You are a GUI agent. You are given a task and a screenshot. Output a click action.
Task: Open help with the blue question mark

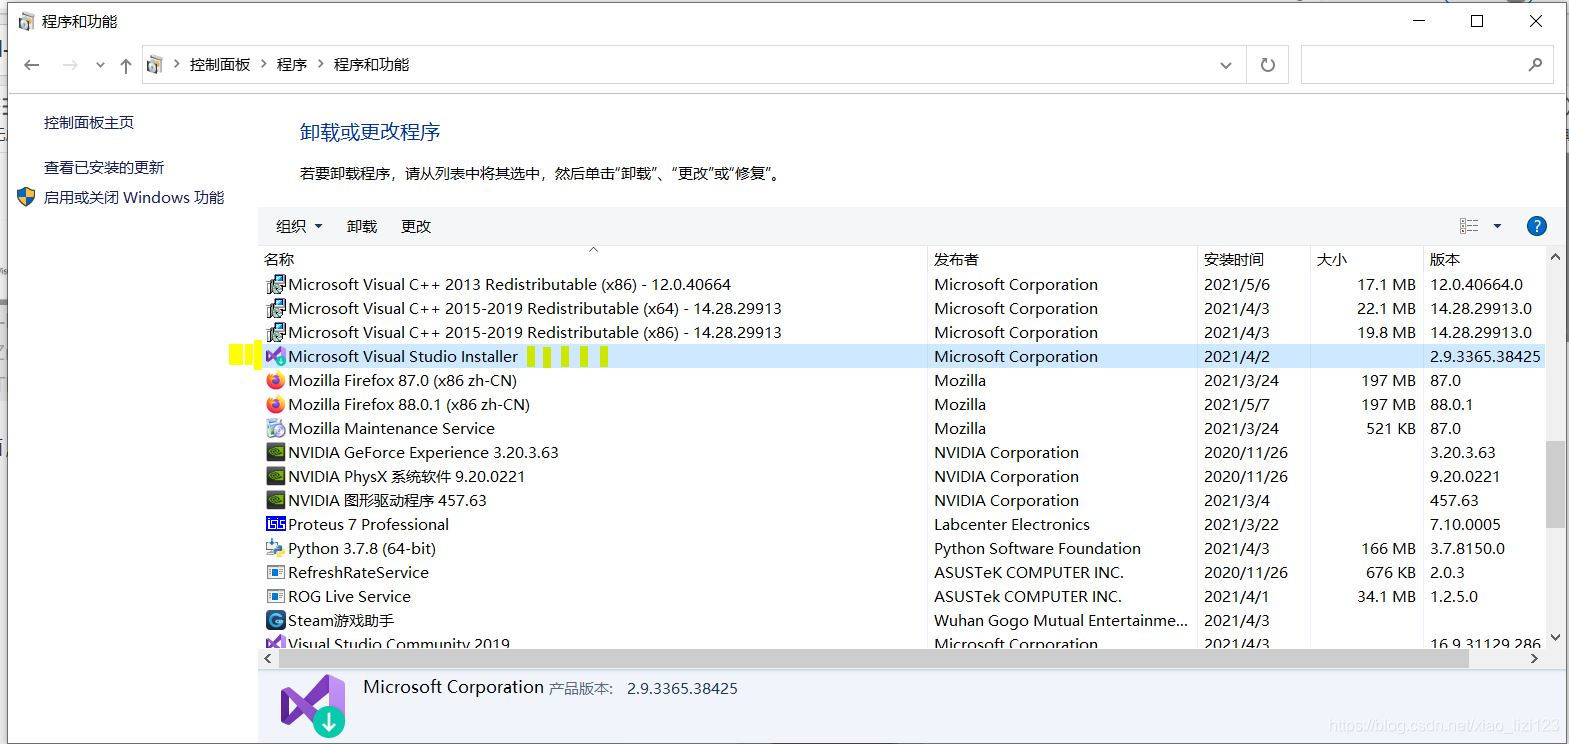click(x=1537, y=226)
